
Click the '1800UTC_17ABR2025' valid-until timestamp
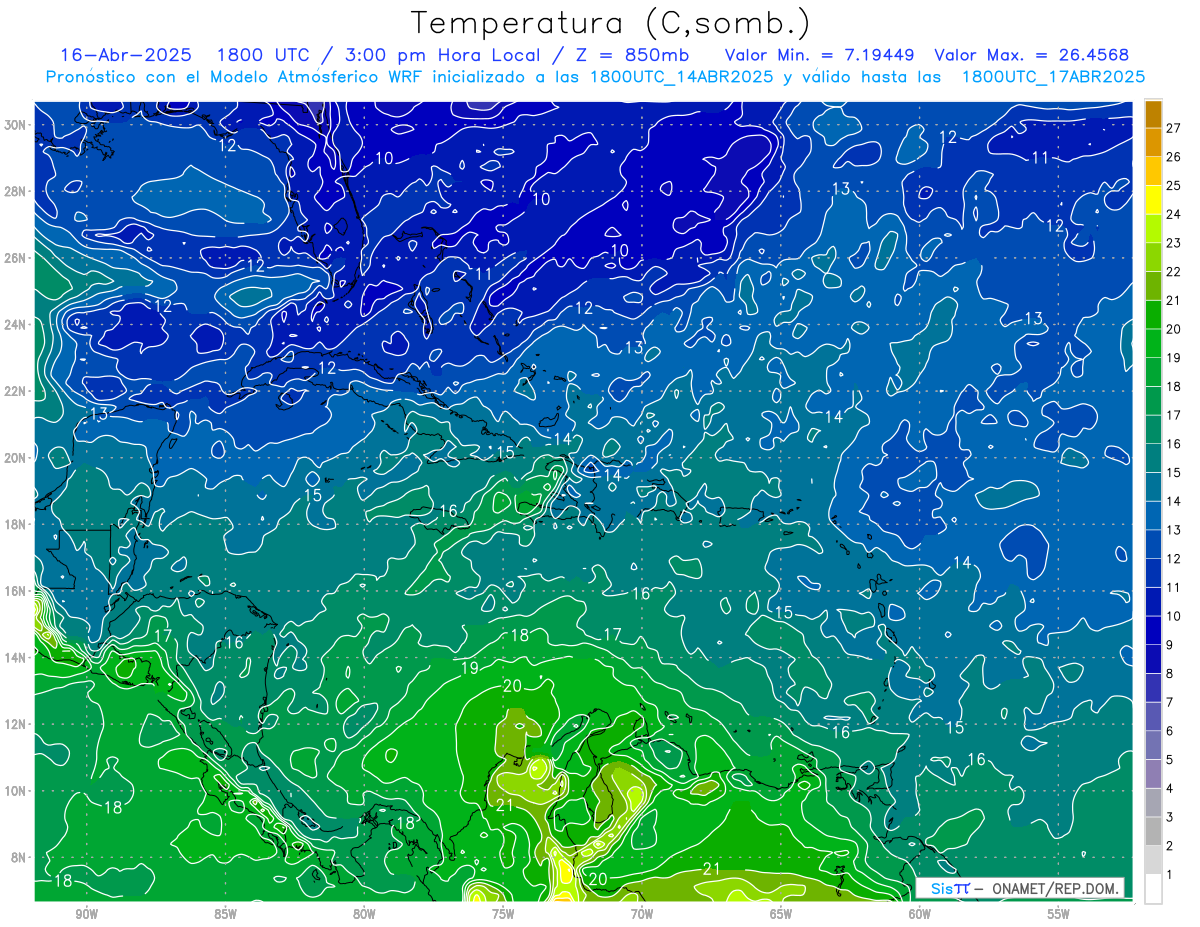point(1054,77)
